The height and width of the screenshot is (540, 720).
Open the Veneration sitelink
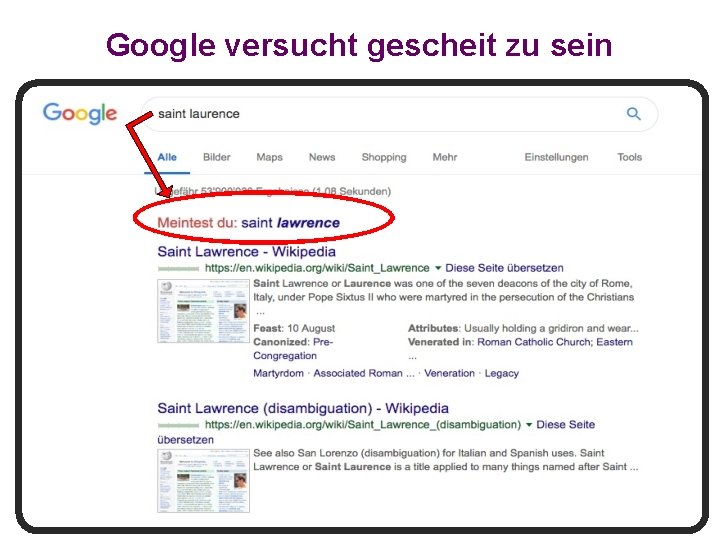coord(450,373)
